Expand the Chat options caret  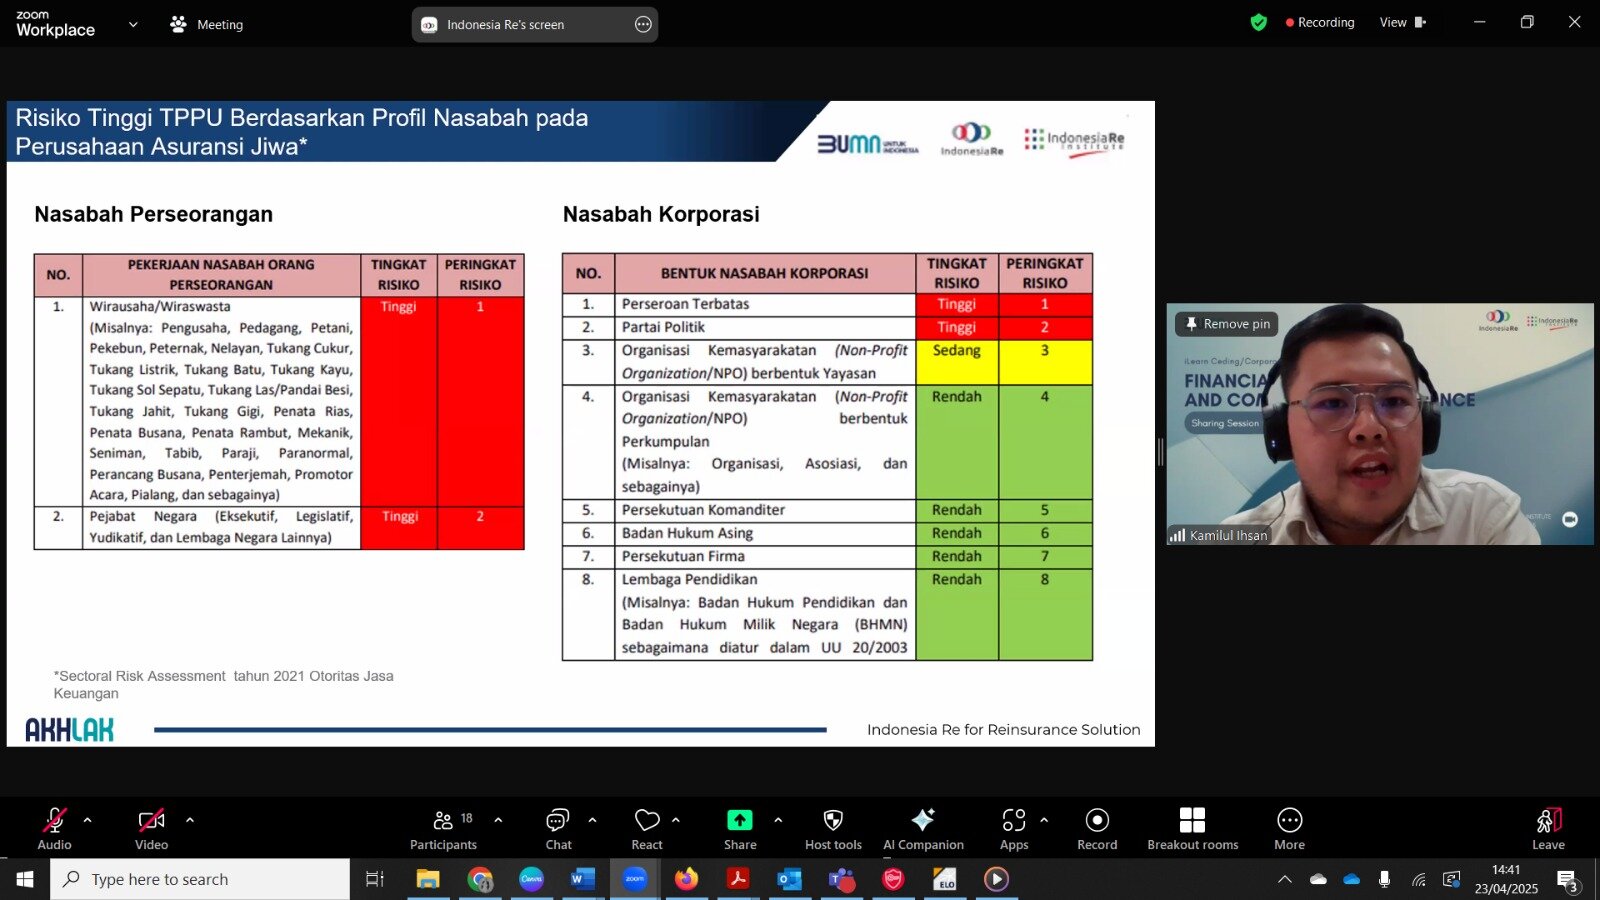coord(592,820)
